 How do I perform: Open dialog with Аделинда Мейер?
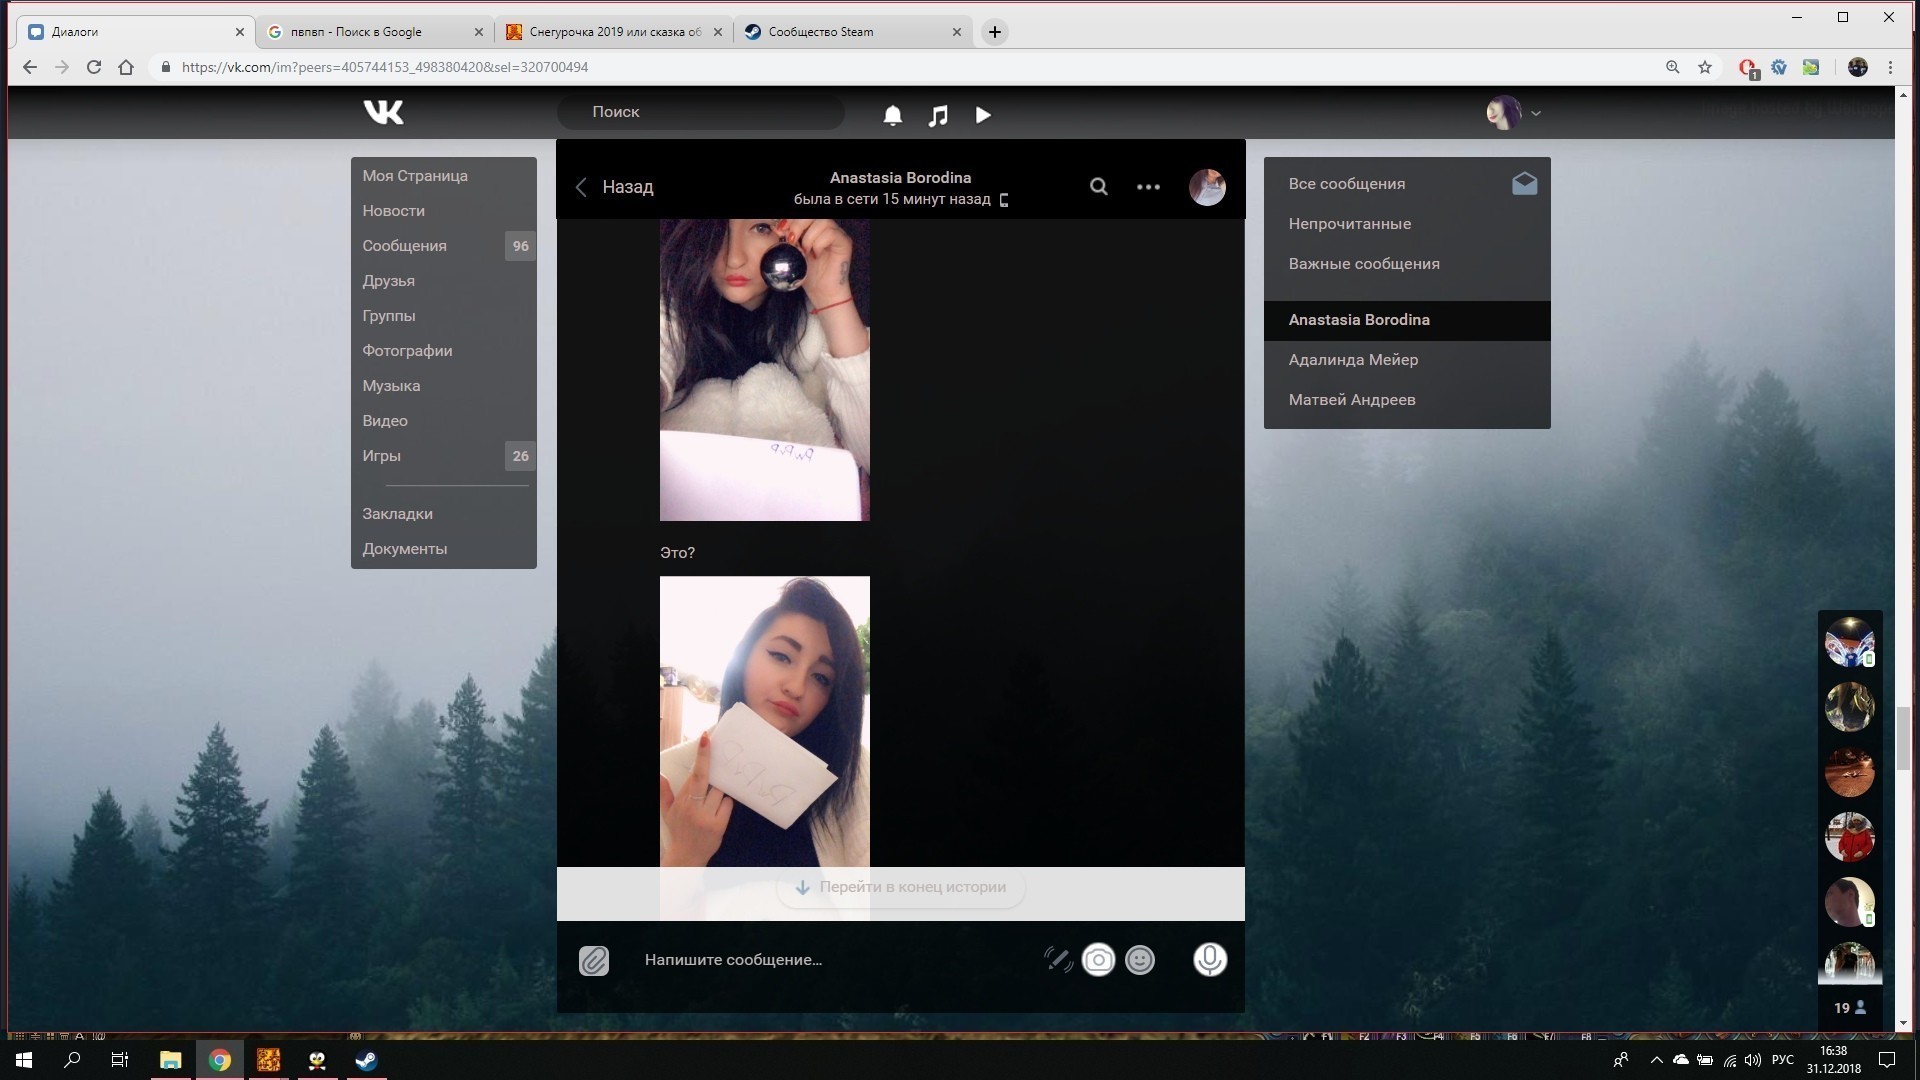[x=1353, y=360]
